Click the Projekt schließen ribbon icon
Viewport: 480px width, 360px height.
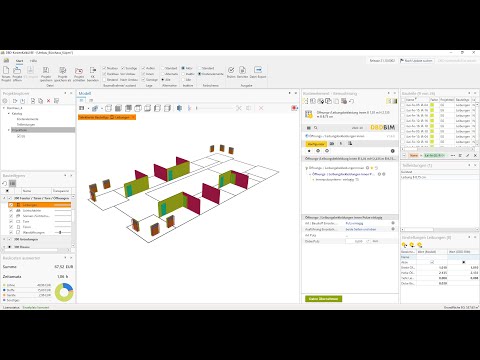(79, 70)
